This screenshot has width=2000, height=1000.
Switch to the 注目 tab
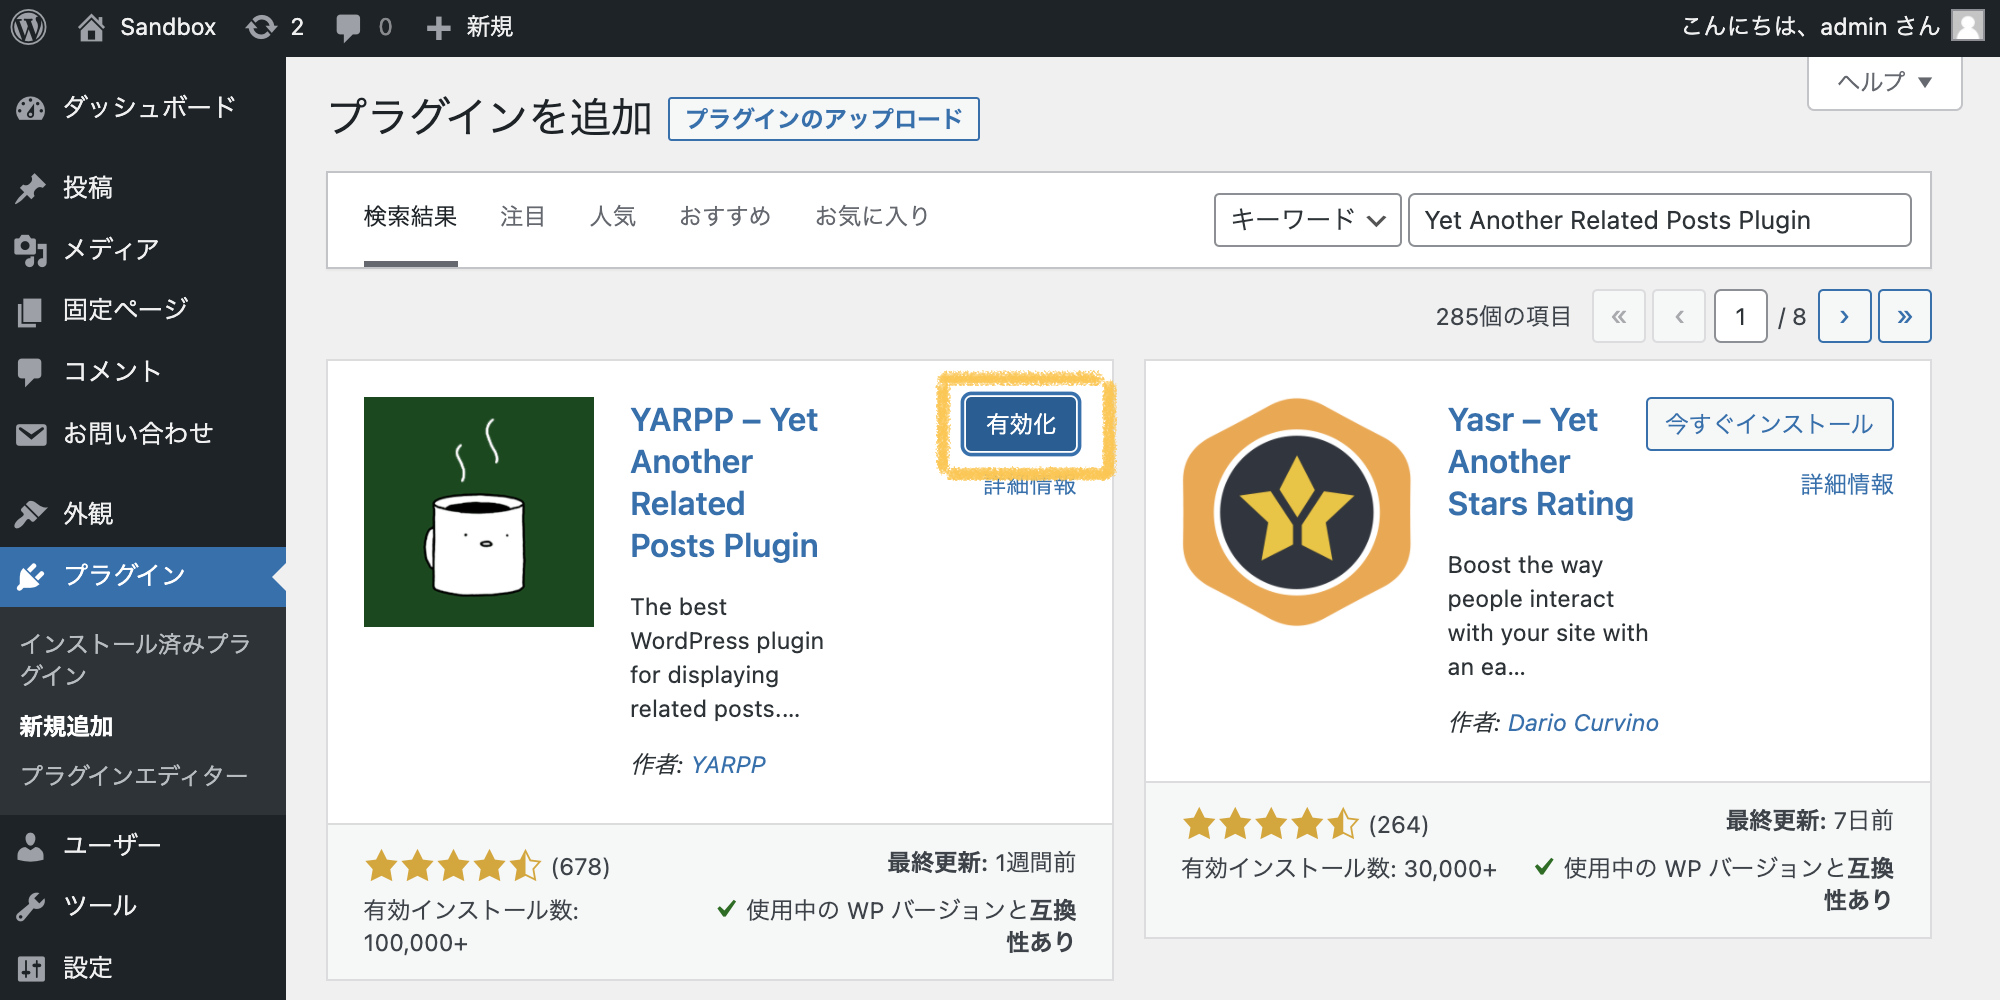point(523,217)
